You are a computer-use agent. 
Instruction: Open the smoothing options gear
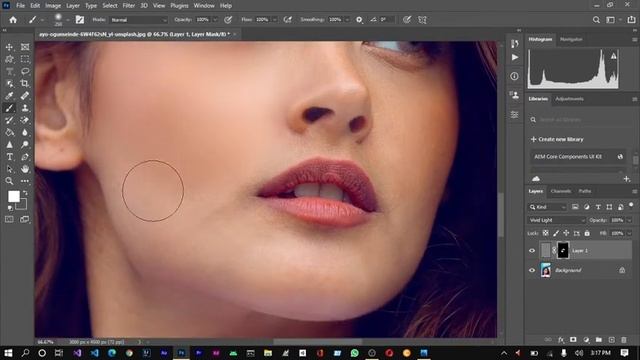(359, 20)
